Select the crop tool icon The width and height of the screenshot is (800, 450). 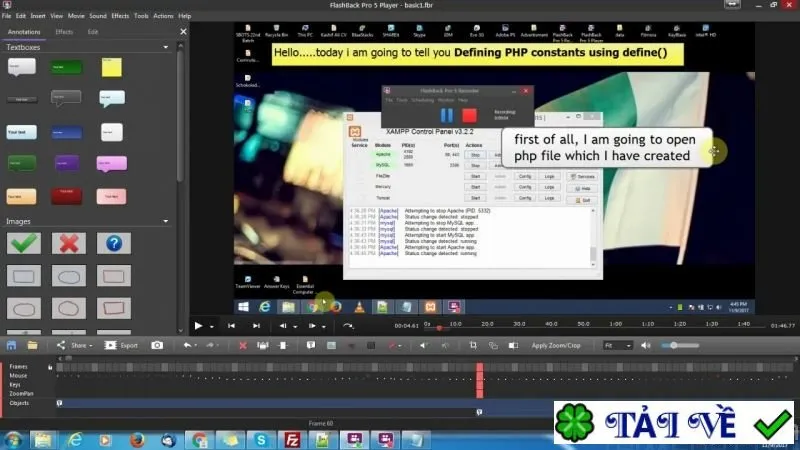(473, 345)
